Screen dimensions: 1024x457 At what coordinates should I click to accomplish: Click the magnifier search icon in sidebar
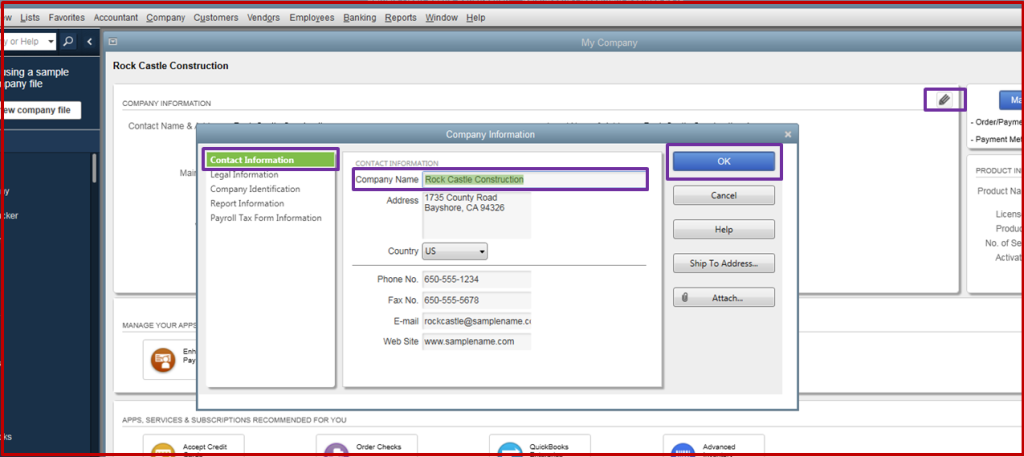69,42
